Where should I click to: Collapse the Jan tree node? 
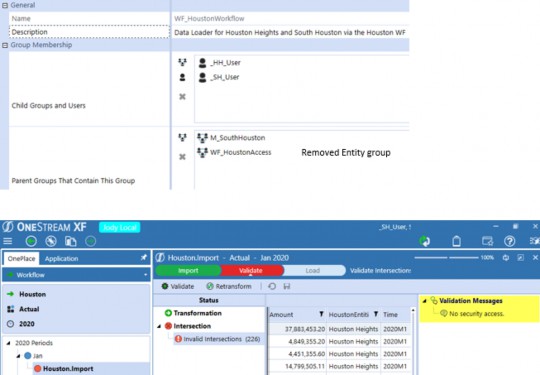[x=18, y=356]
